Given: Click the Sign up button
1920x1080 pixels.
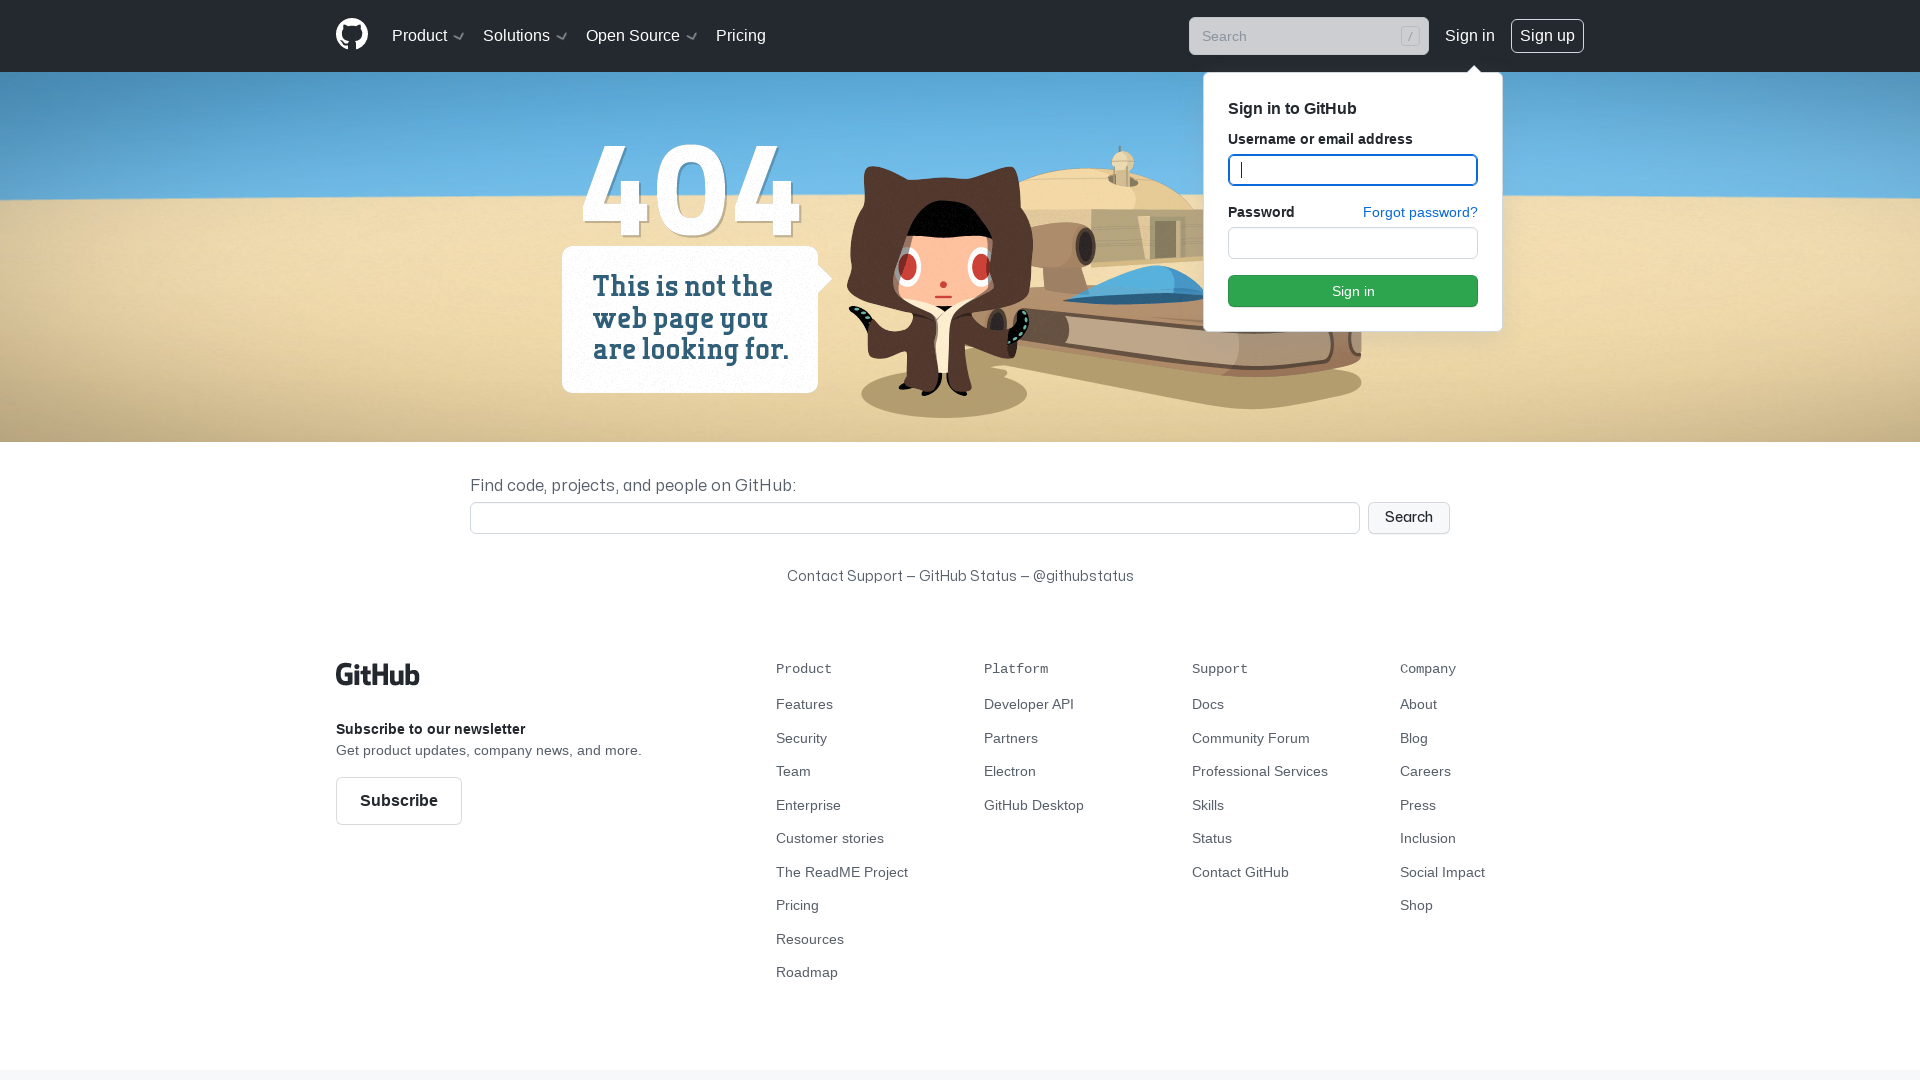Looking at the screenshot, I should click(1547, 36).
